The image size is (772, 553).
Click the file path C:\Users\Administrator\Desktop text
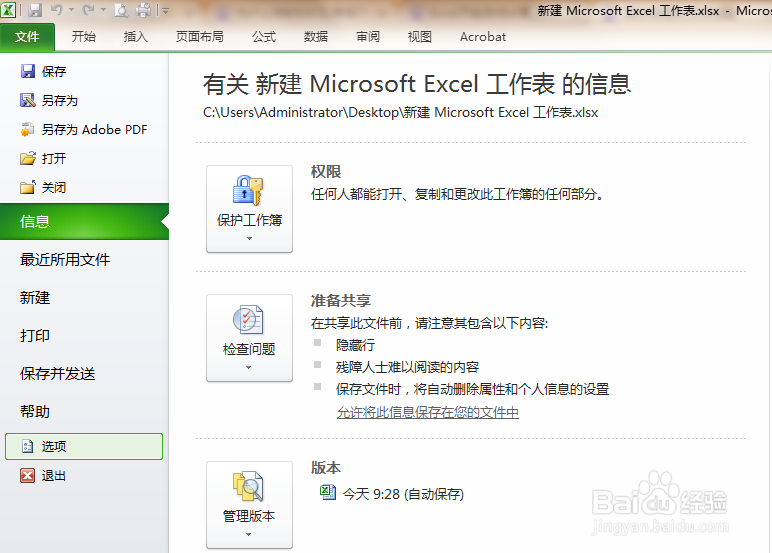pos(400,113)
